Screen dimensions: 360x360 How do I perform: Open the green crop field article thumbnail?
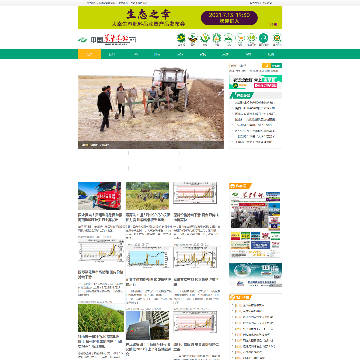coord(101,318)
